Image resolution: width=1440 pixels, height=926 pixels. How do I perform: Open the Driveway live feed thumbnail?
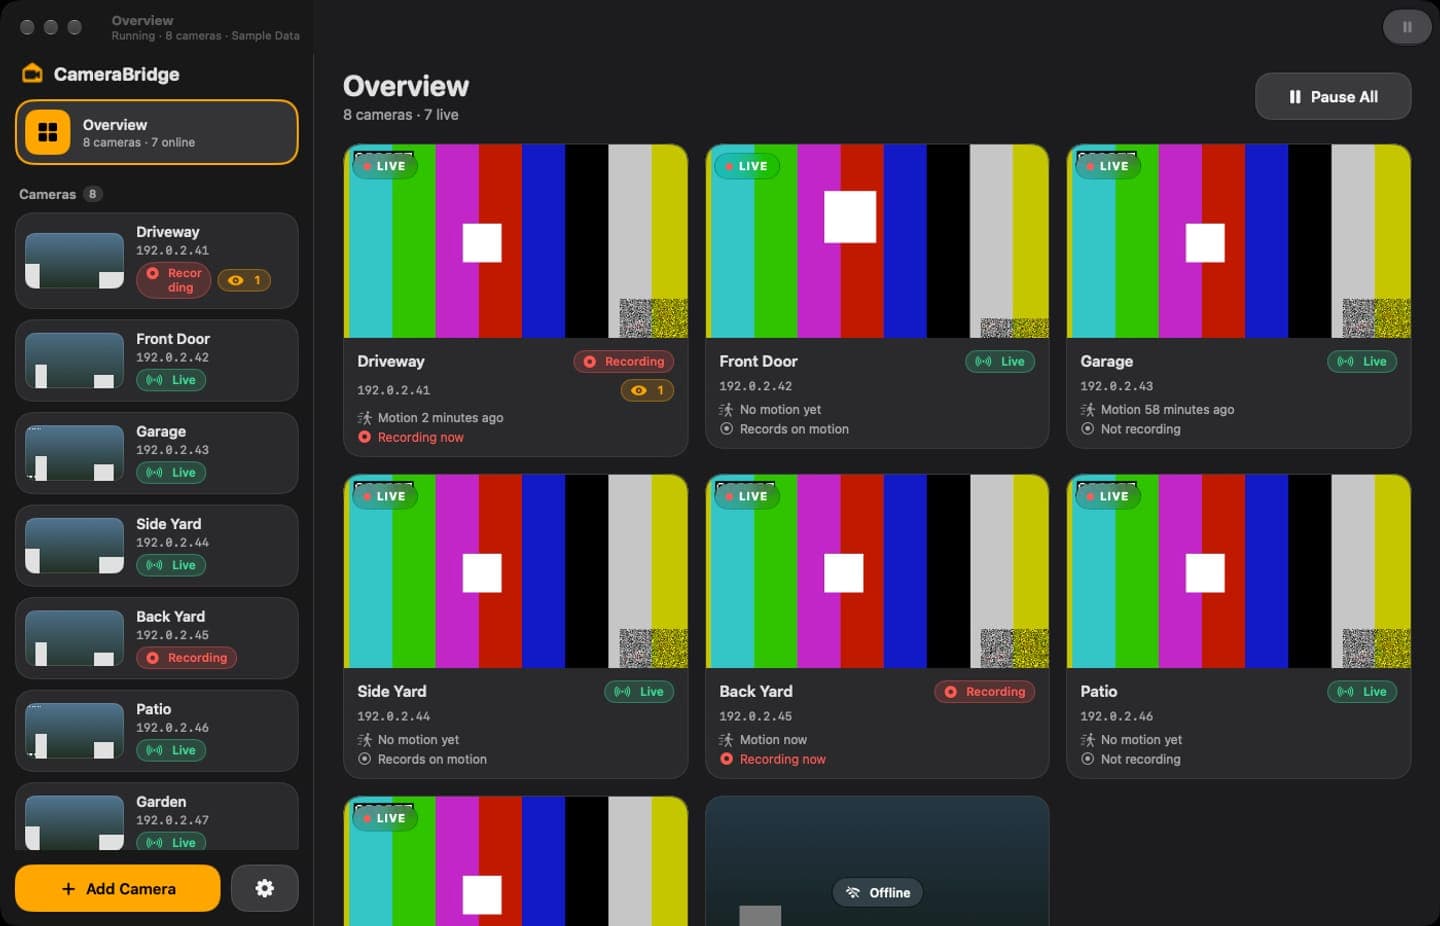(516, 241)
